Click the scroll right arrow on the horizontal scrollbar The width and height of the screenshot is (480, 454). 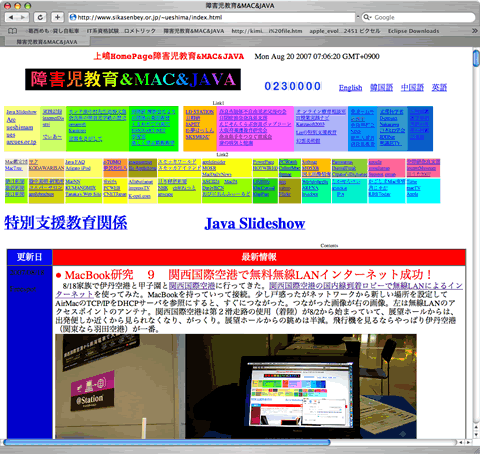point(469,442)
